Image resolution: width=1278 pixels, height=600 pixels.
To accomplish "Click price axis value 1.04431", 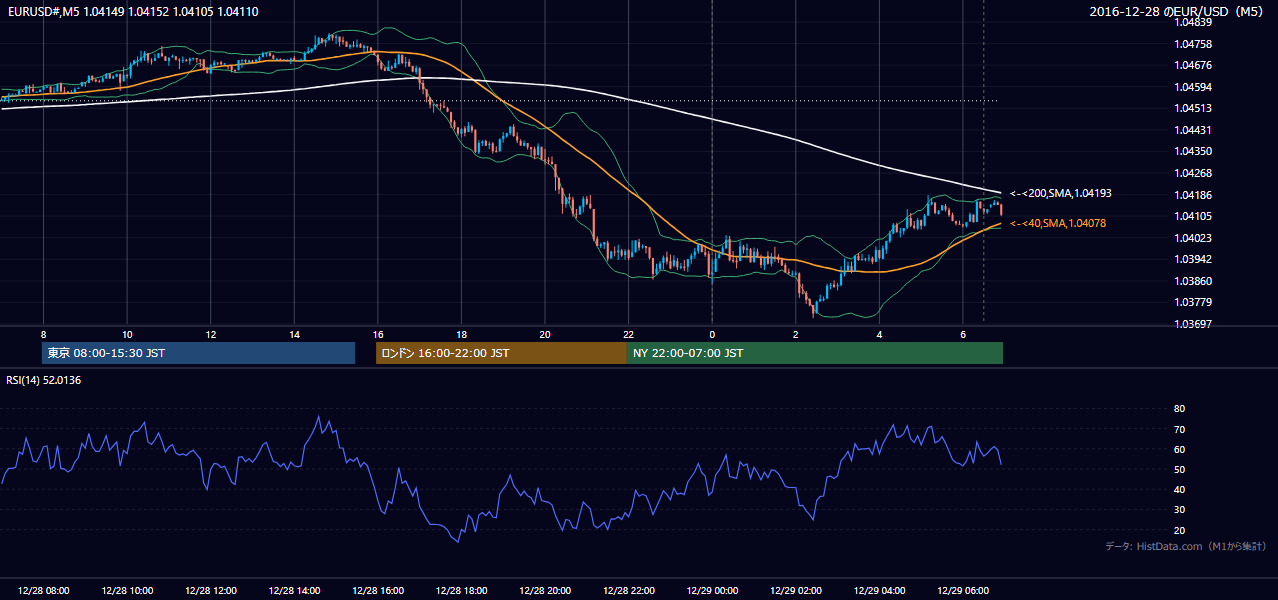I will 1192,130.
